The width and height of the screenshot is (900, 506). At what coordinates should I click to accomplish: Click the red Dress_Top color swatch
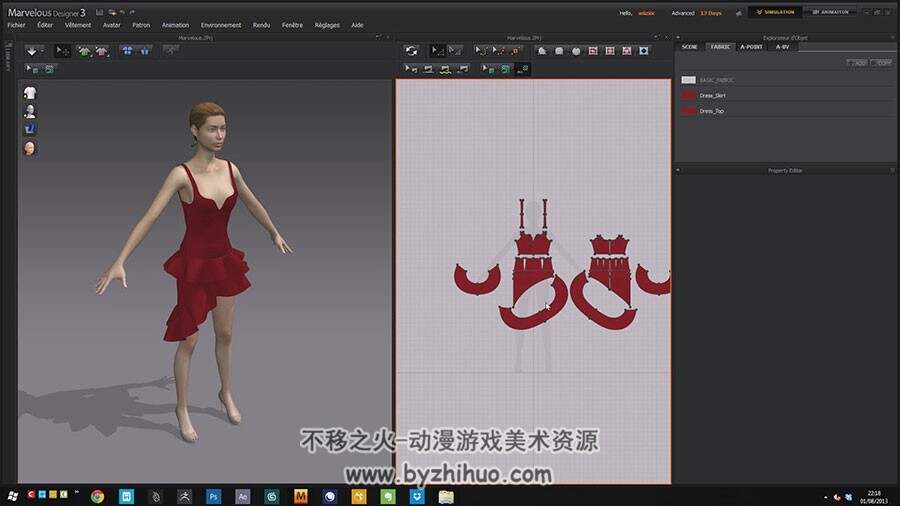pyautogui.click(x=688, y=111)
